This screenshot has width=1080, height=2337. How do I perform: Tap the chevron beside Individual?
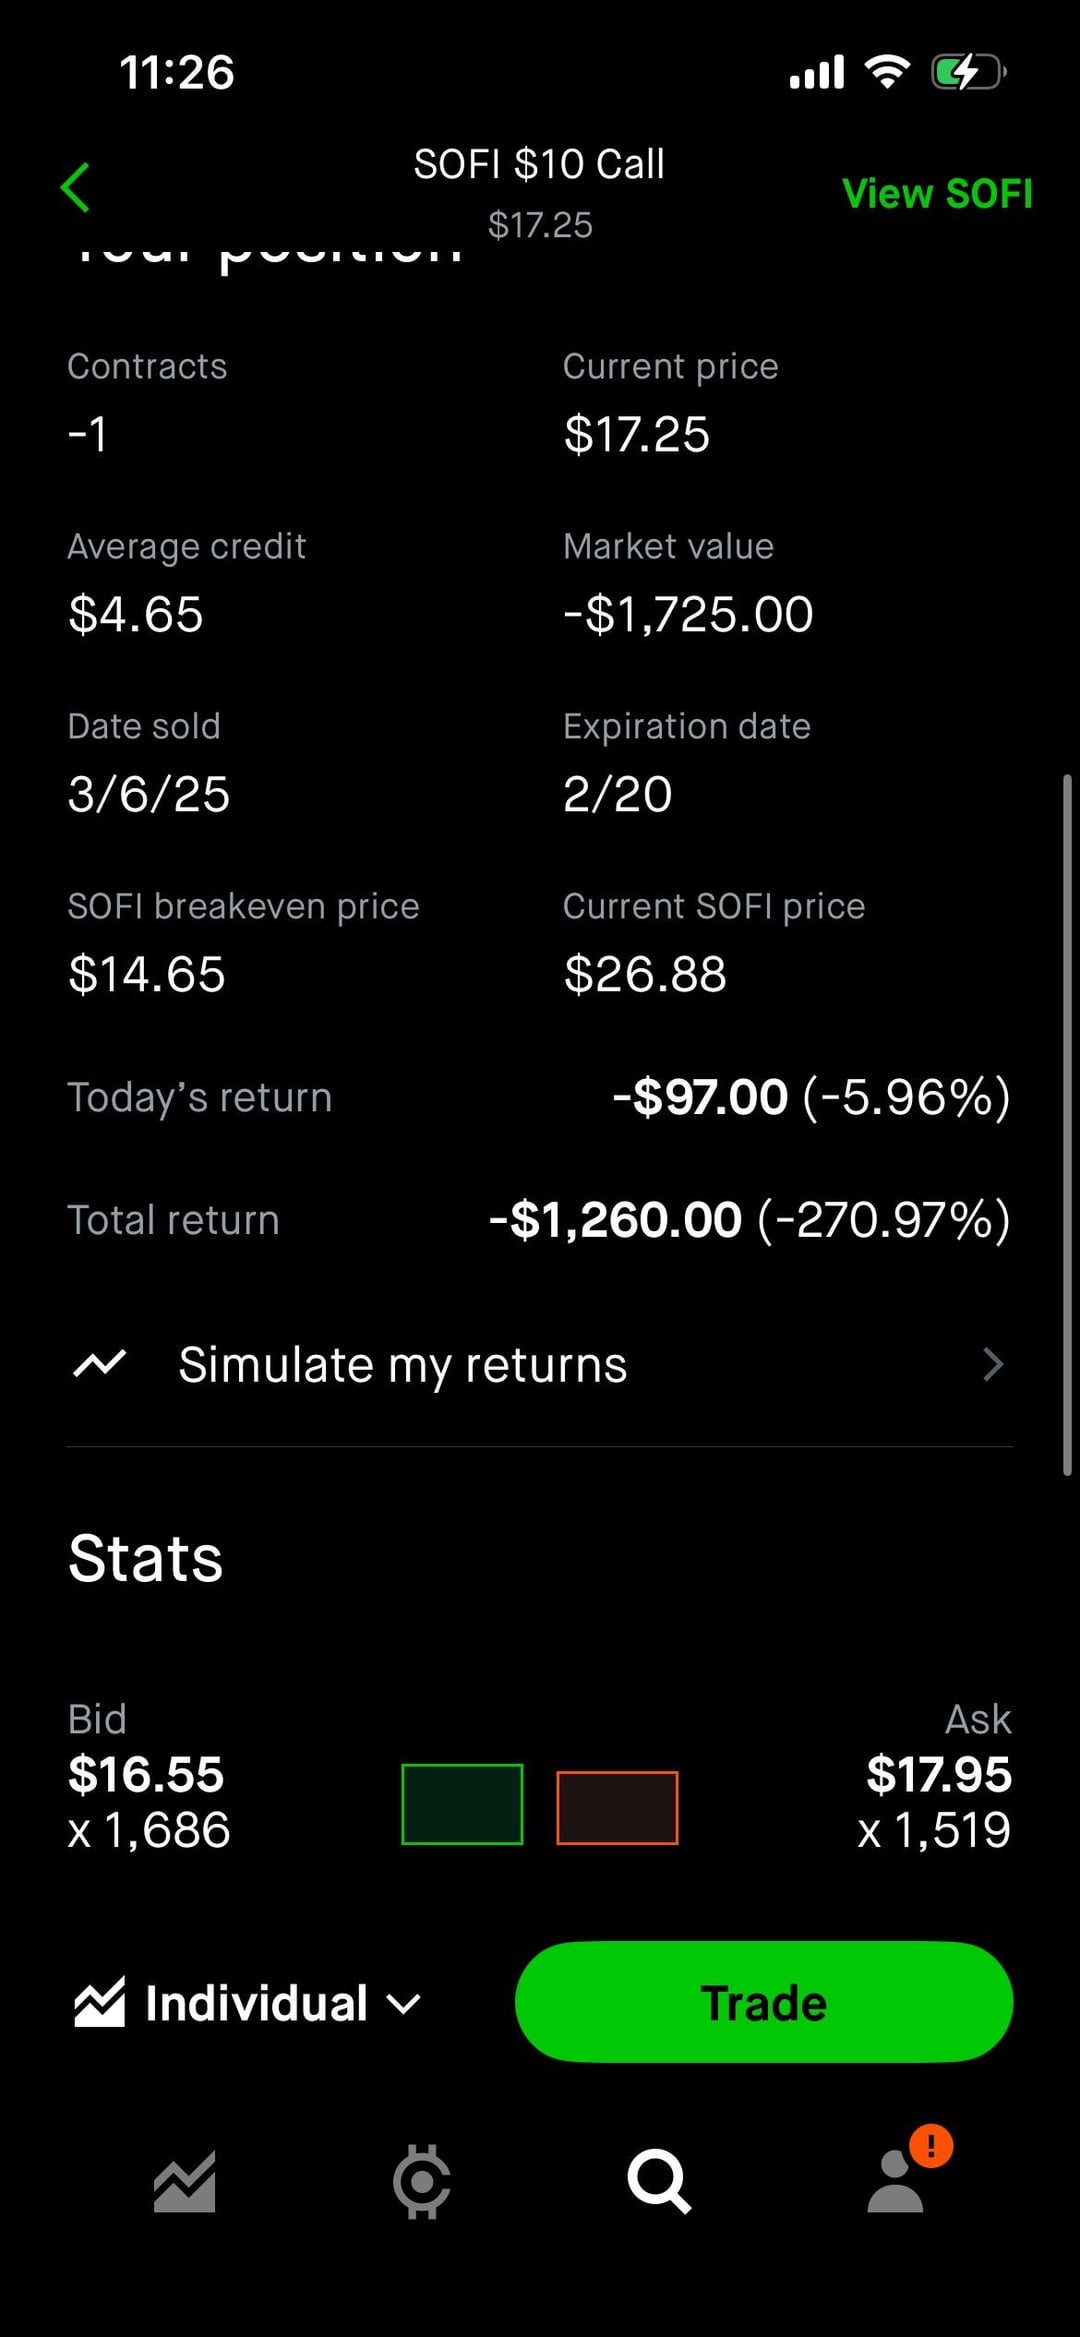coord(404,2004)
